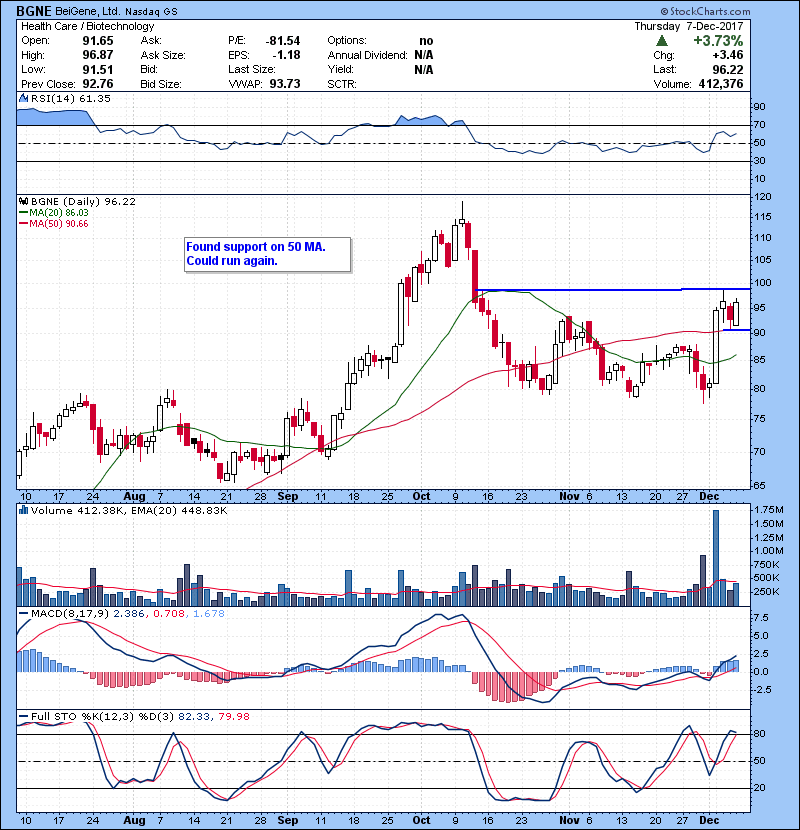Screen dimensions: 800x830
Task: Click the Annual Dividend label
Action: (367, 55)
